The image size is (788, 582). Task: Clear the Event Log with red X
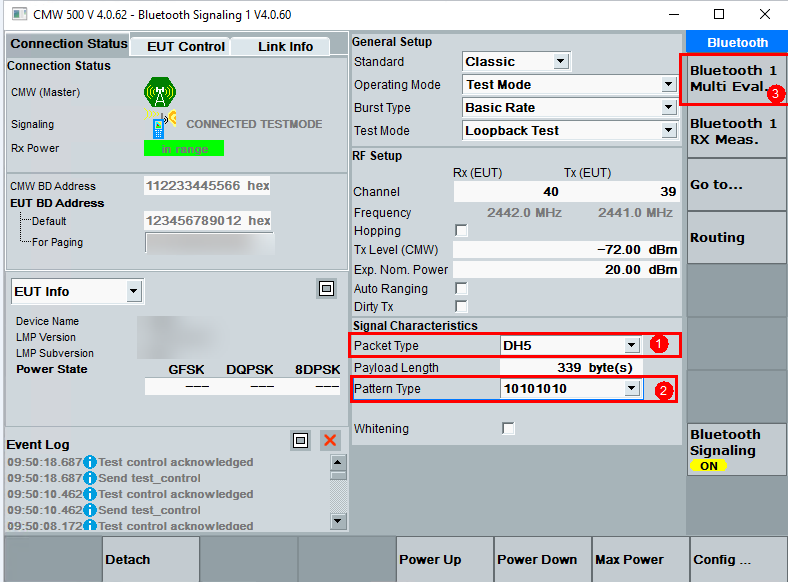tap(330, 441)
